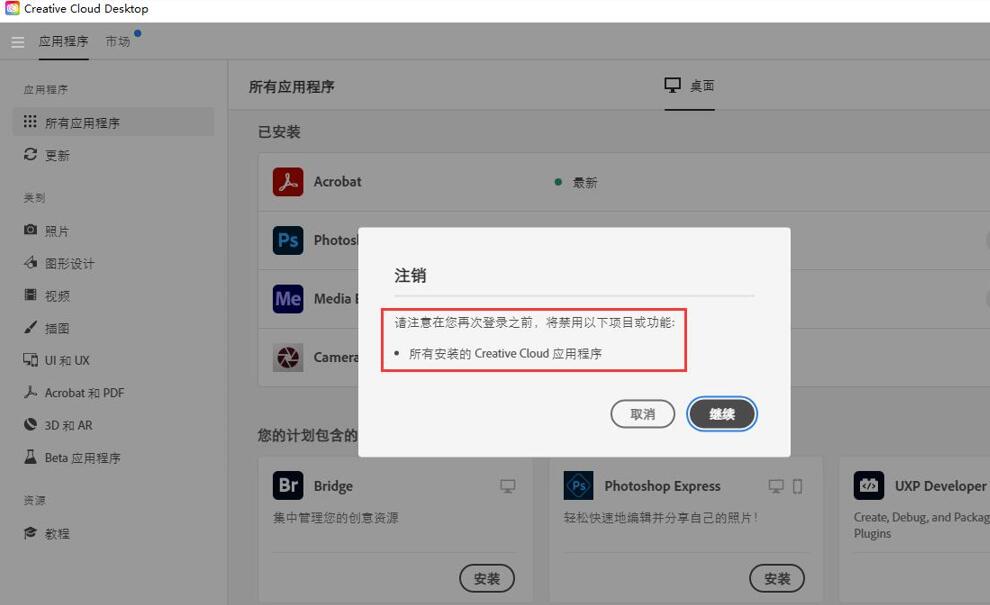The height and width of the screenshot is (605, 990).
Task: Click the film icon for 视频
Action: pos(30,294)
